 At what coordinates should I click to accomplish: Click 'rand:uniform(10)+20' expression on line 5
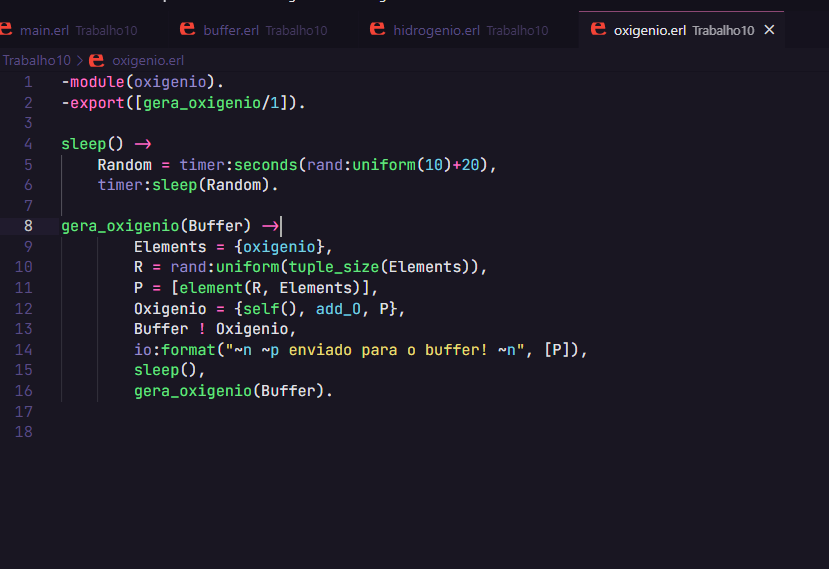(x=393, y=164)
